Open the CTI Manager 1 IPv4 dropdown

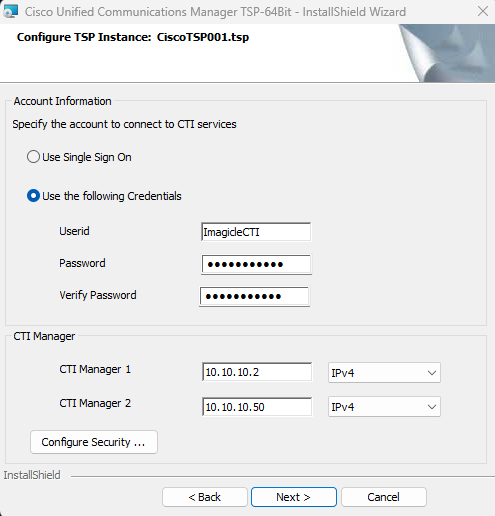tap(384, 372)
